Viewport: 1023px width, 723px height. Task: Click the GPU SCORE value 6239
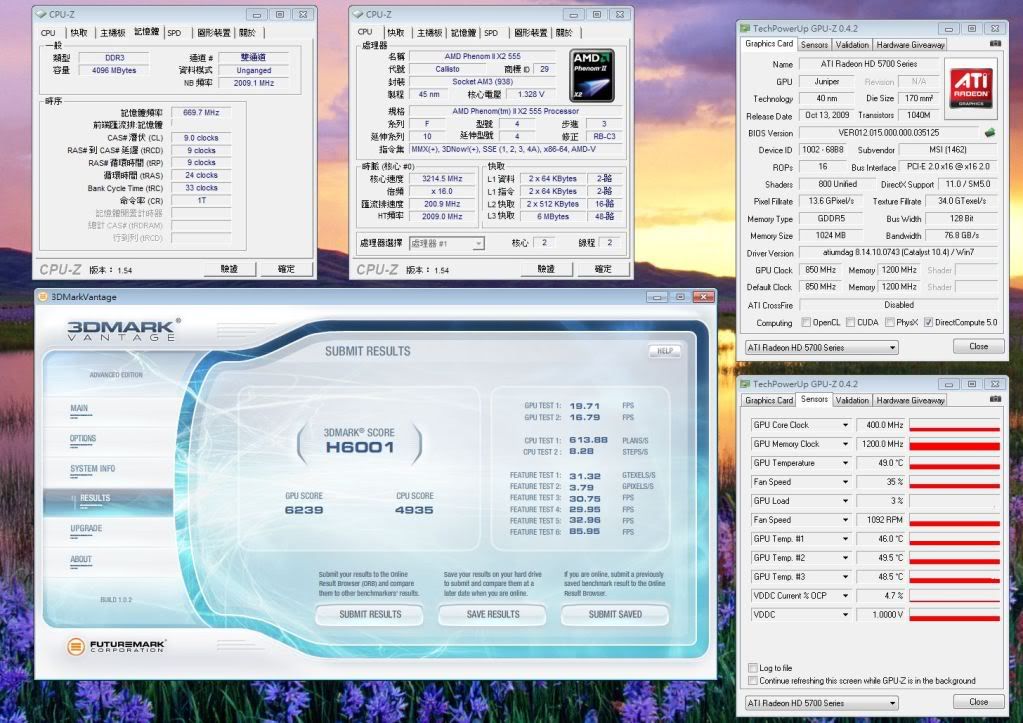[304, 510]
